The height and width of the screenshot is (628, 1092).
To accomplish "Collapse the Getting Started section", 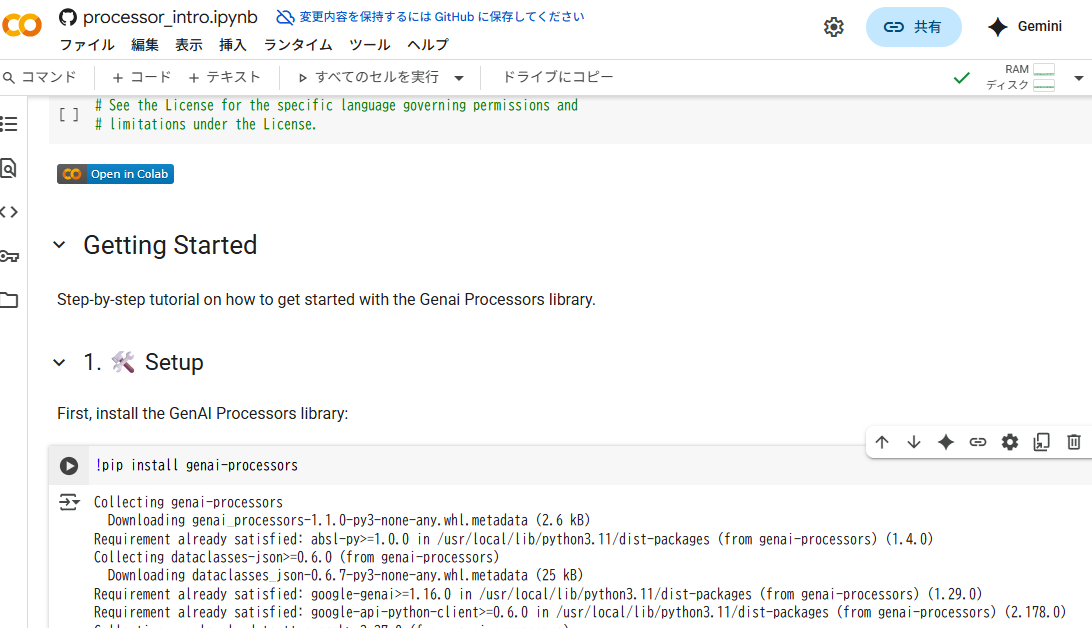I will pos(59,245).
